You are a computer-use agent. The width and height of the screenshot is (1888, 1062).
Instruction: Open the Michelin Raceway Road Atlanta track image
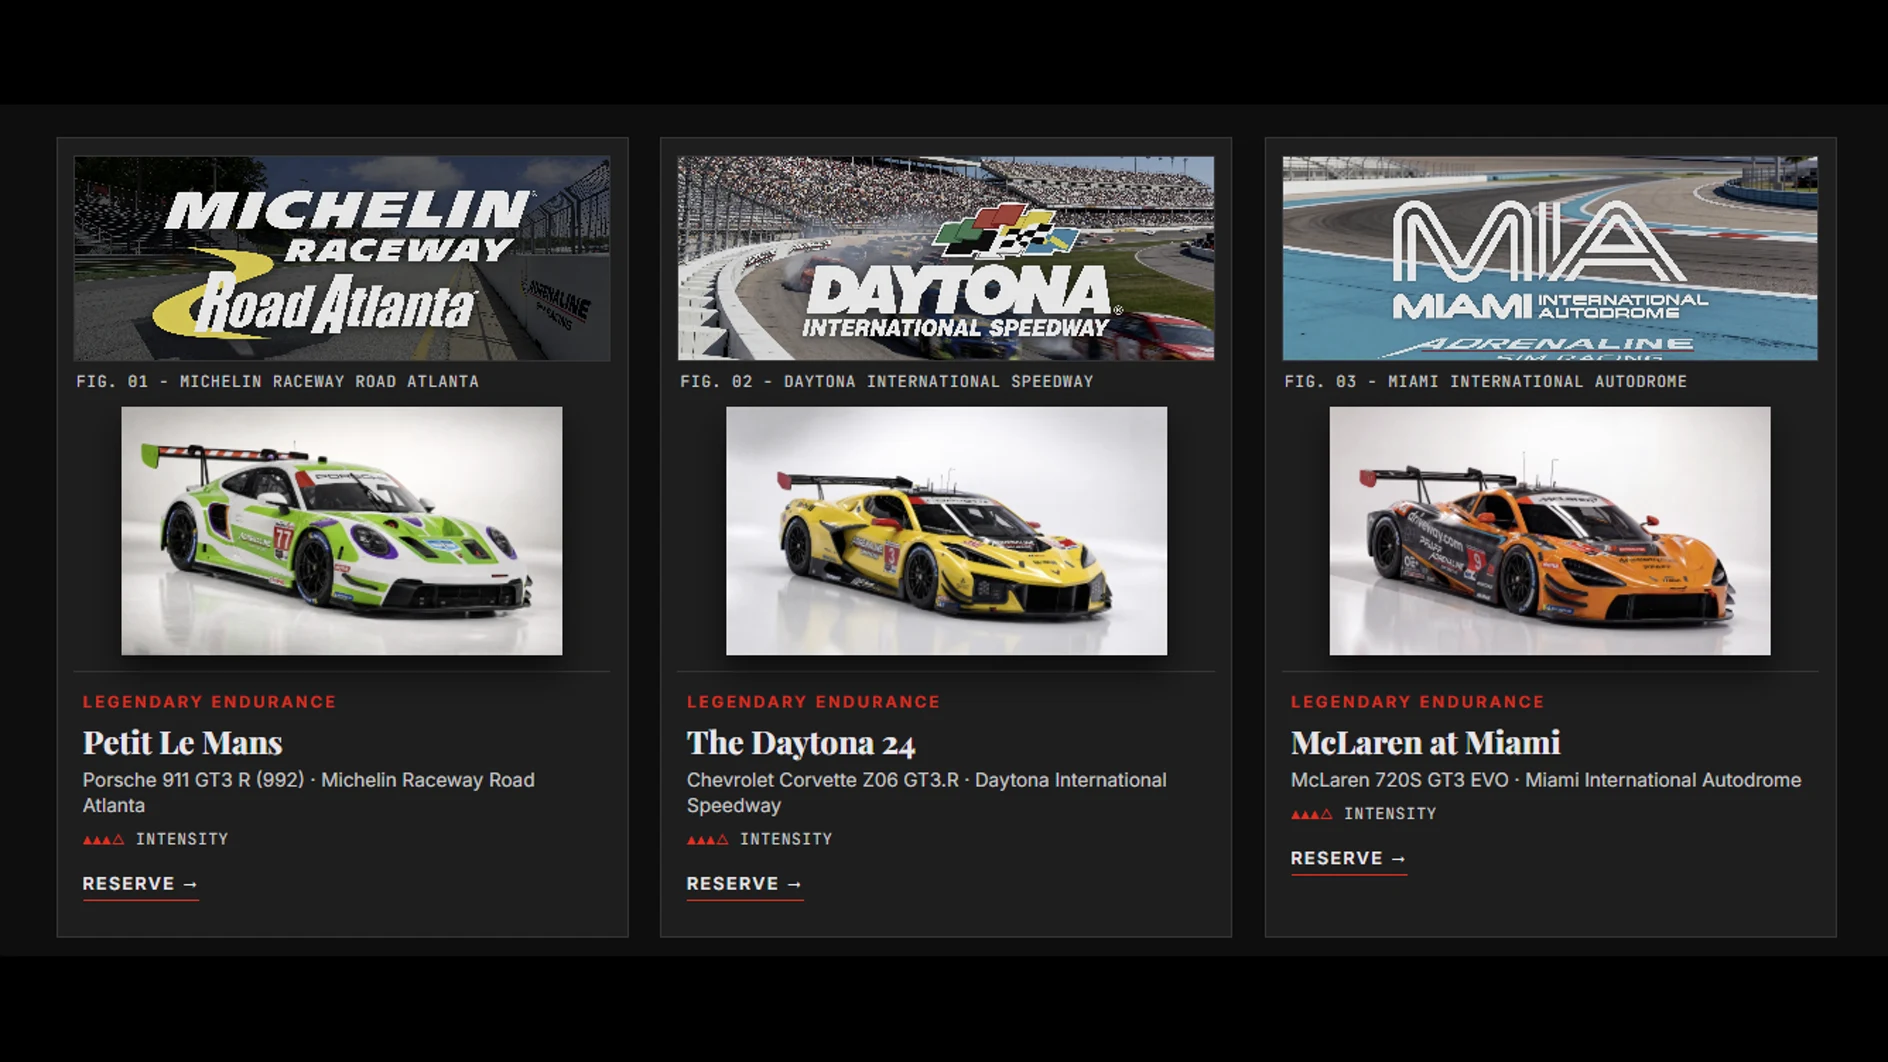click(342, 258)
